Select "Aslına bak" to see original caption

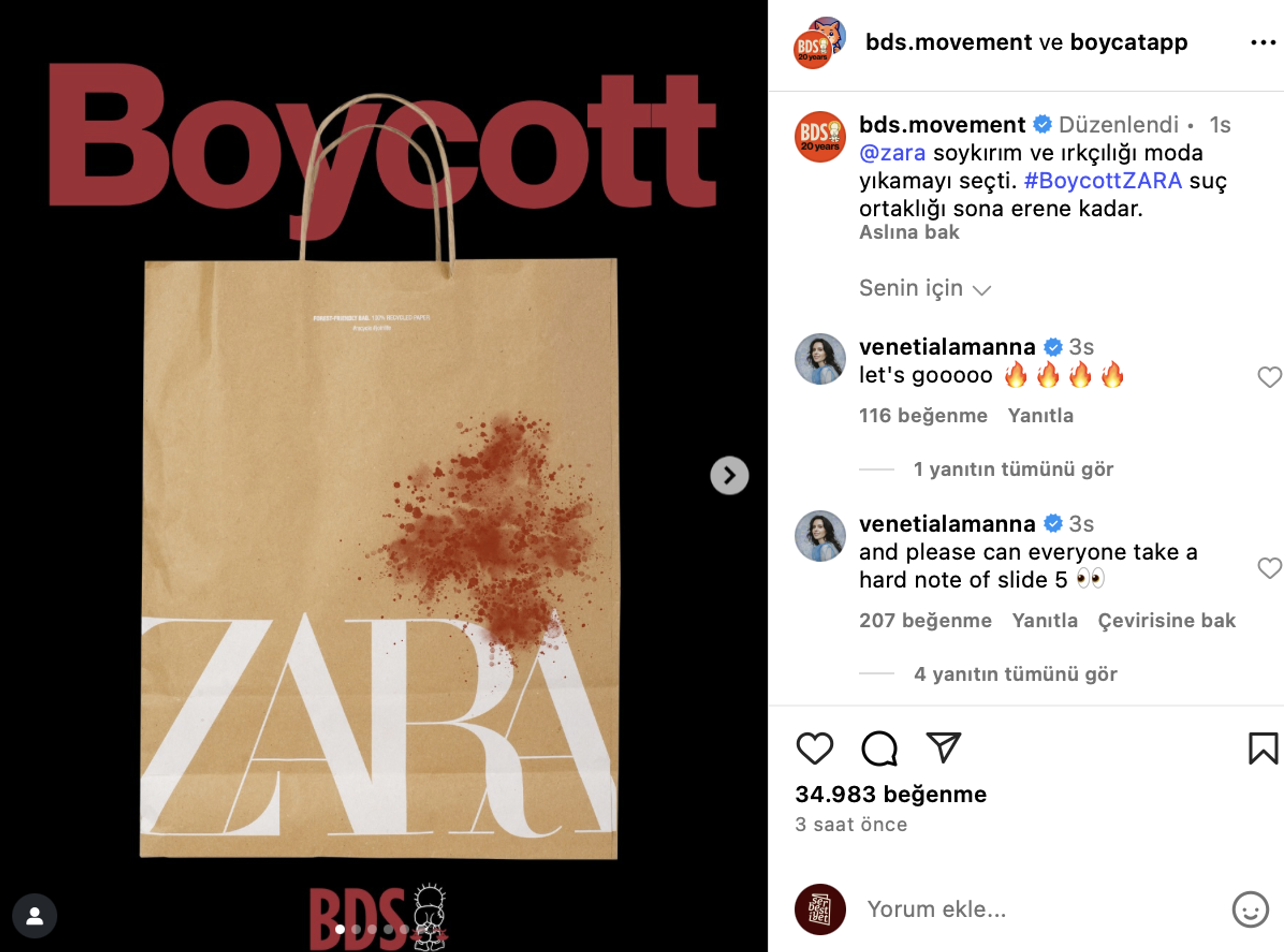(909, 232)
